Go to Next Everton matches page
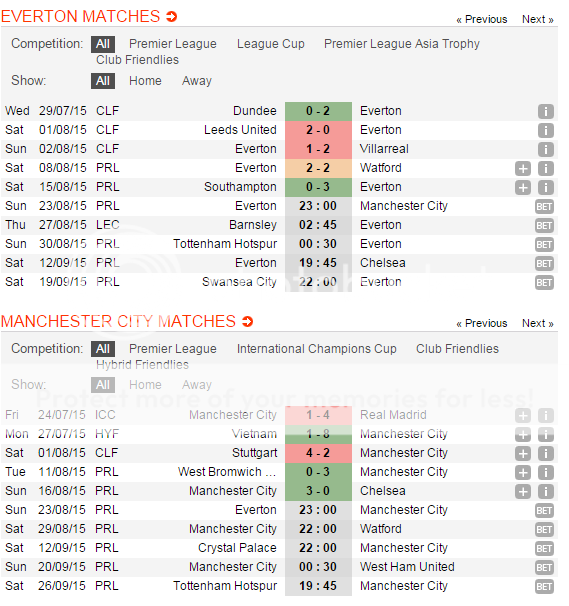The image size is (569, 606). click(538, 19)
